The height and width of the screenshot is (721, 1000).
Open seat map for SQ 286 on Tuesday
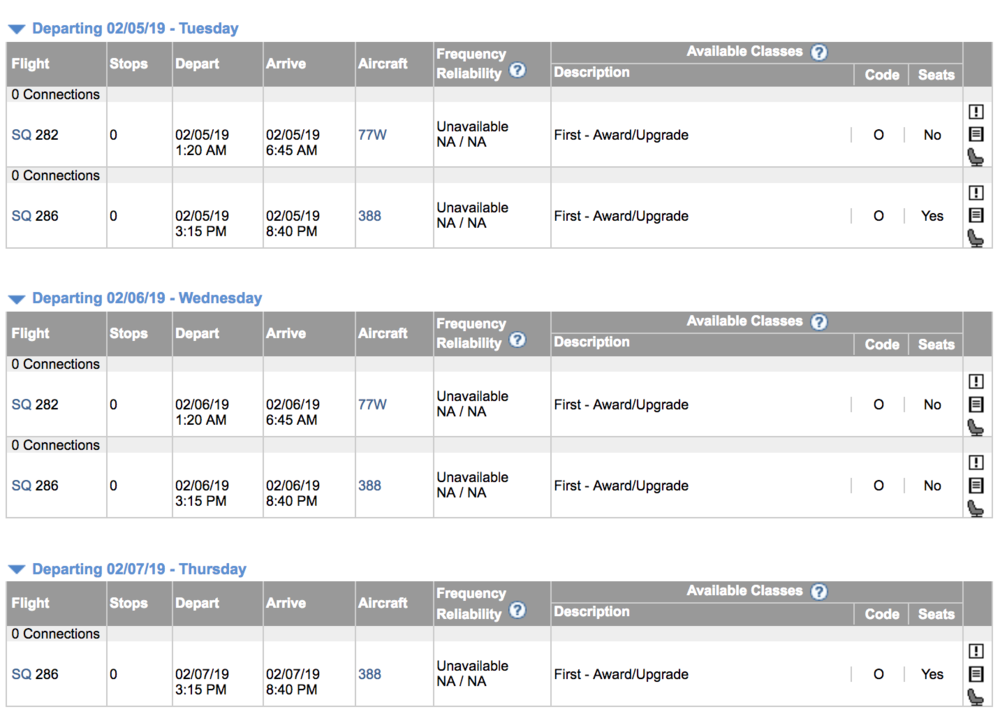click(976, 238)
